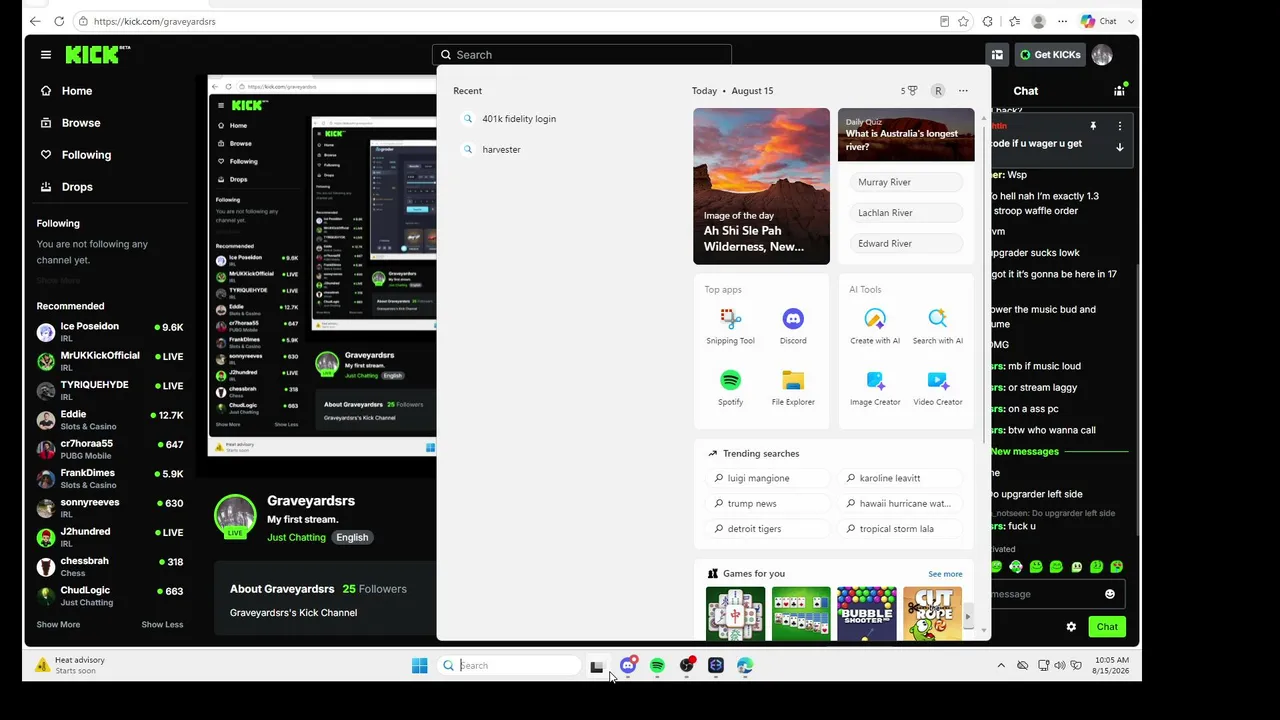Screen dimensions: 1280x720
Task: Click the KICK logo
Action: pos(98,55)
